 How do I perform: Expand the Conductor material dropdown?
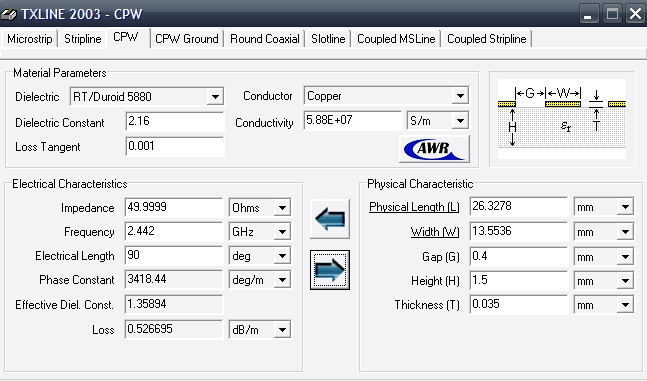pos(460,96)
